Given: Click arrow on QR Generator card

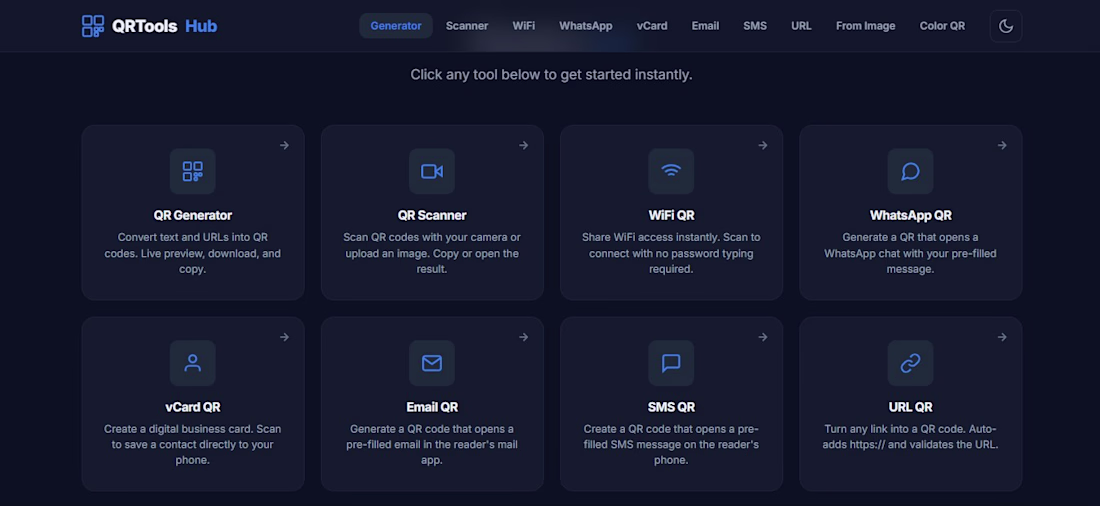Looking at the screenshot, I should 284,145.
